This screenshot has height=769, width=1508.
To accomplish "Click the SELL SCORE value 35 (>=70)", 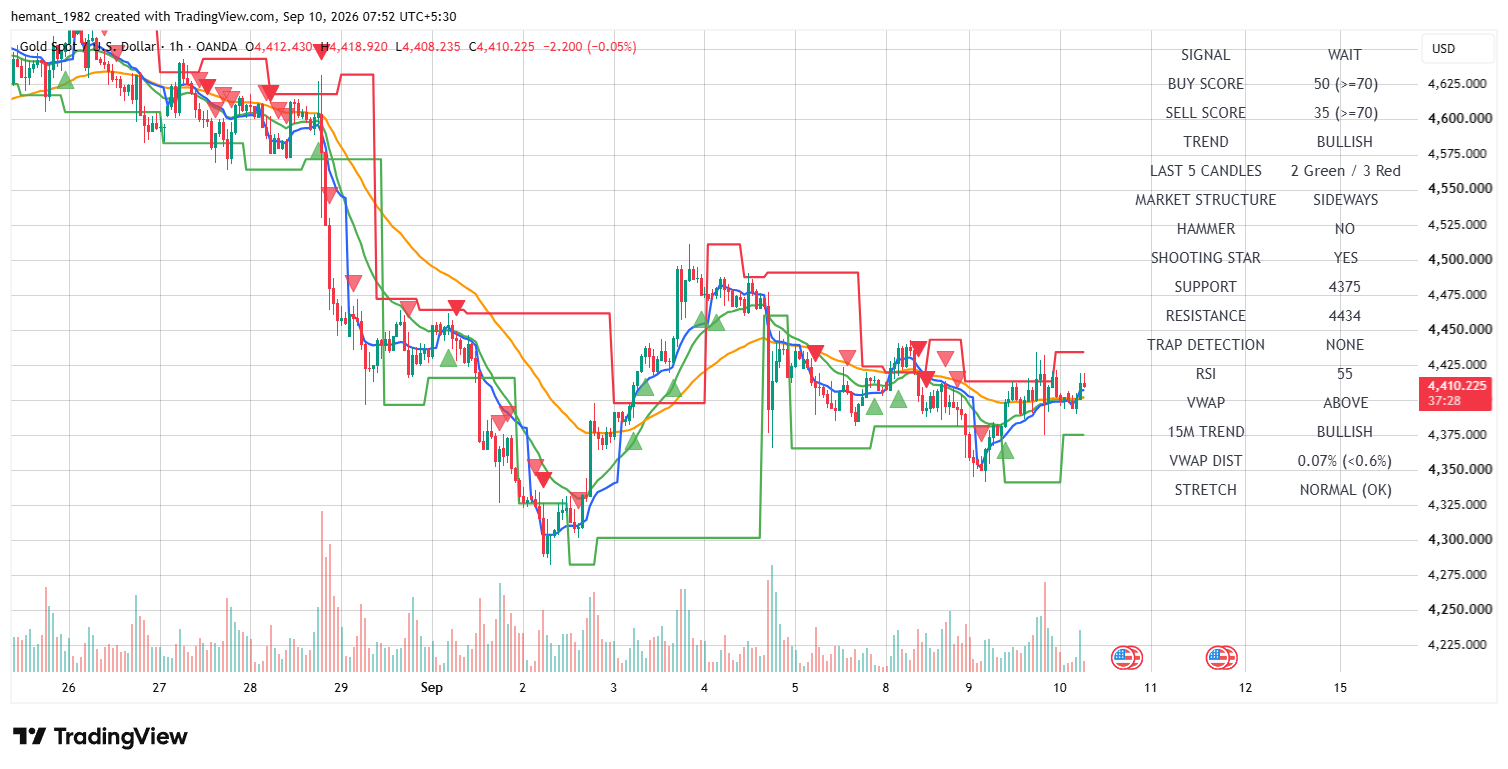I will [x=1345, y=113].
